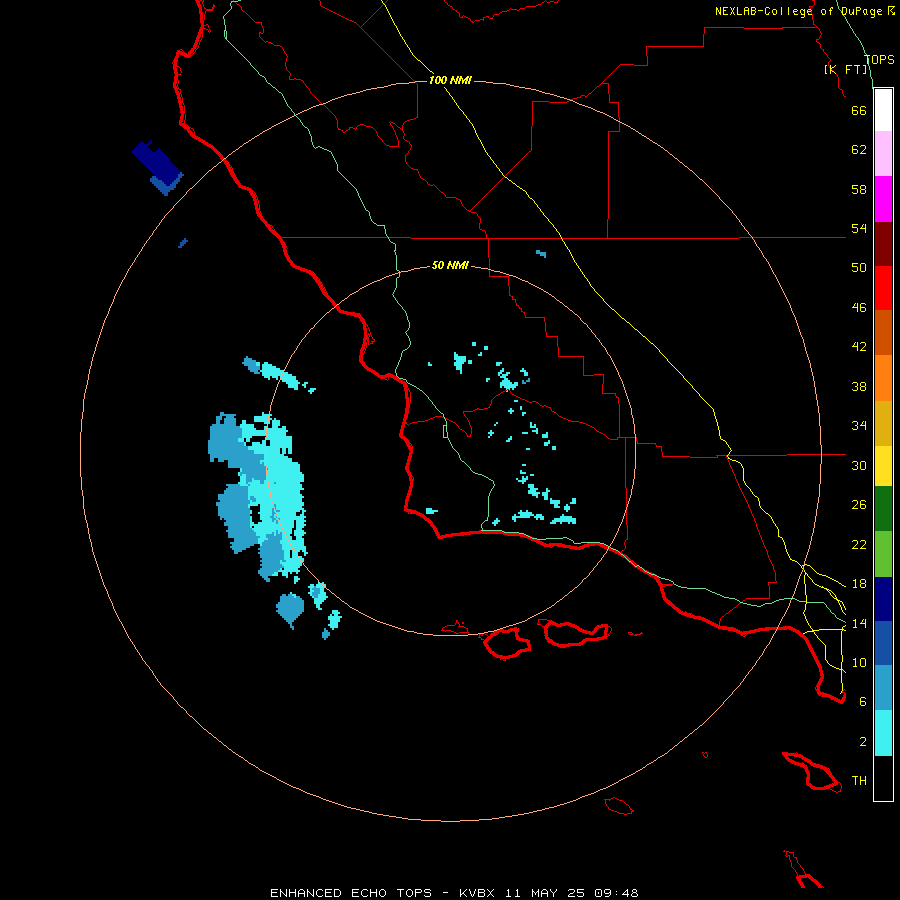Click the legend value 22

[859, 544]
